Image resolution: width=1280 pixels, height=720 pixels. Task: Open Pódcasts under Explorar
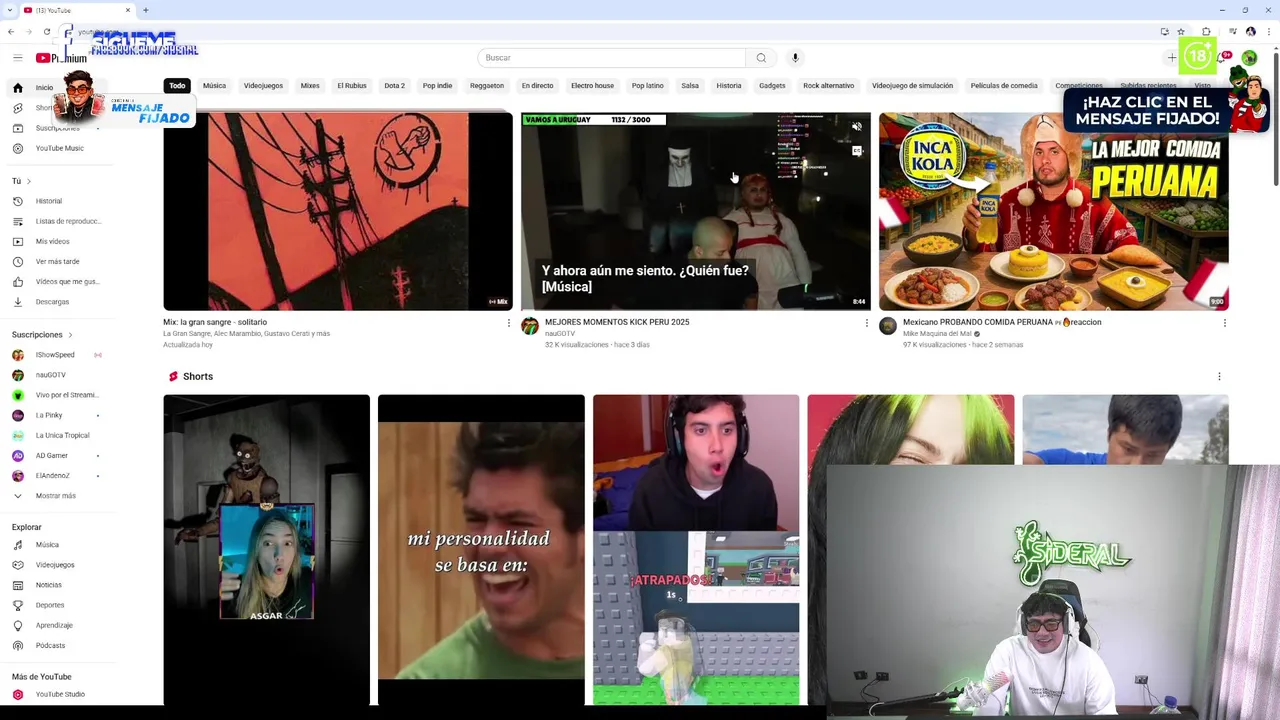[50, 645]
